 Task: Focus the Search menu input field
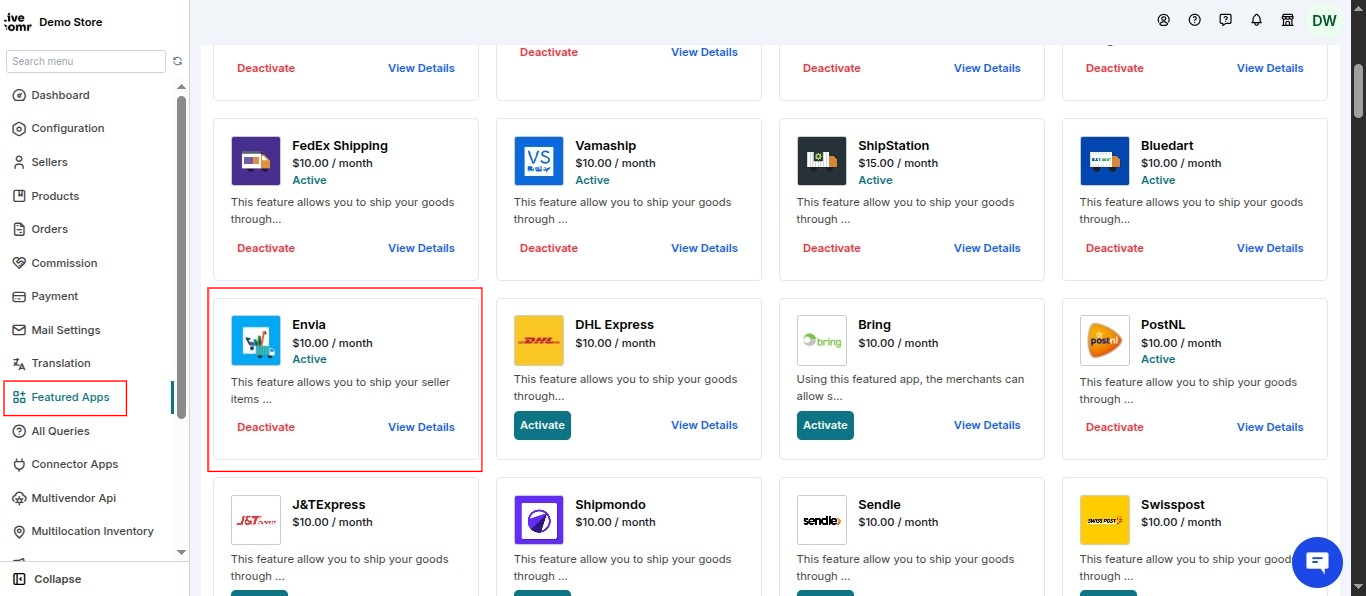click(x=86, y=61)
